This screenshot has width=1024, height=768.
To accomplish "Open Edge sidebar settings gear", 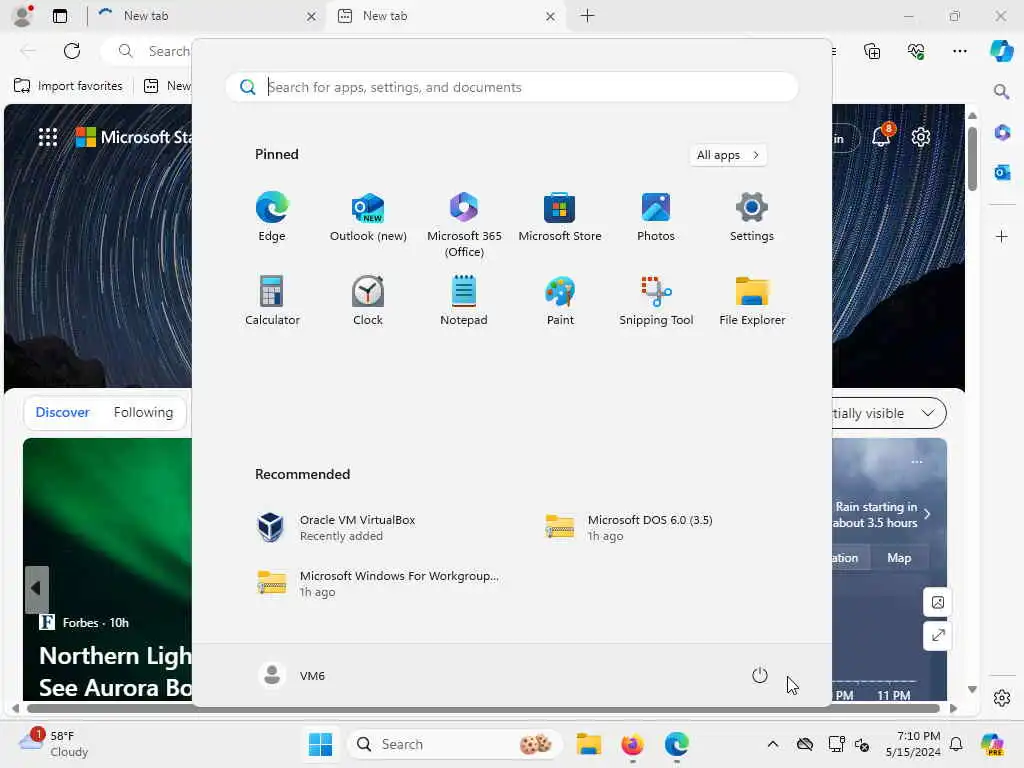I will [1001, 698].
